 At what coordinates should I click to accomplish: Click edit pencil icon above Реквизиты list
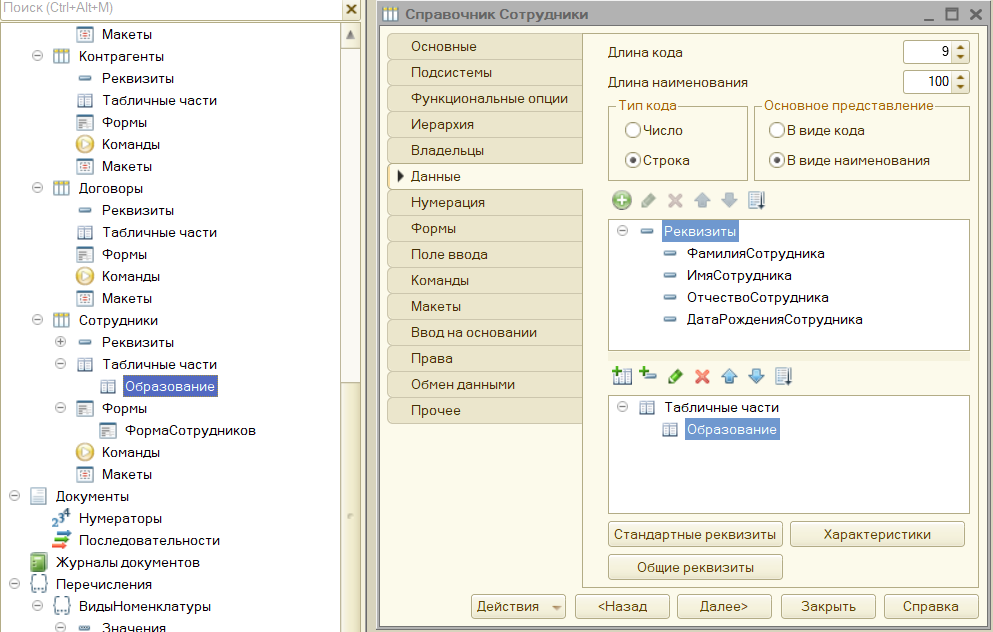pos(648,201)
